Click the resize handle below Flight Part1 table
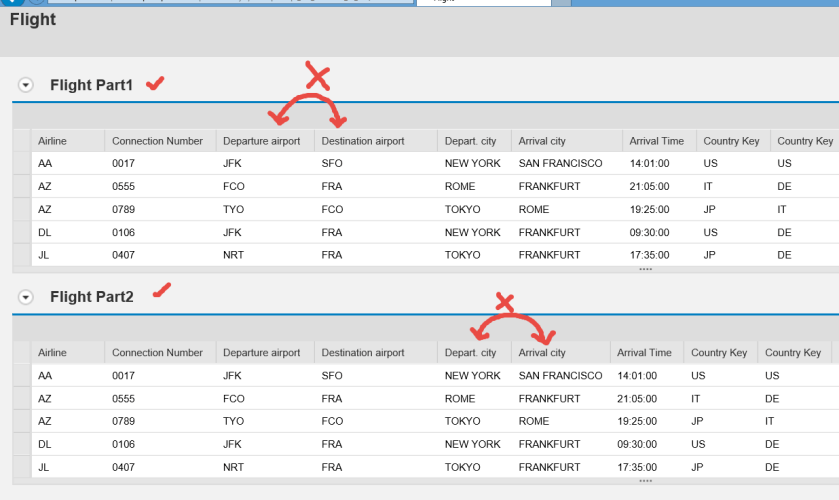 (645, 269)
